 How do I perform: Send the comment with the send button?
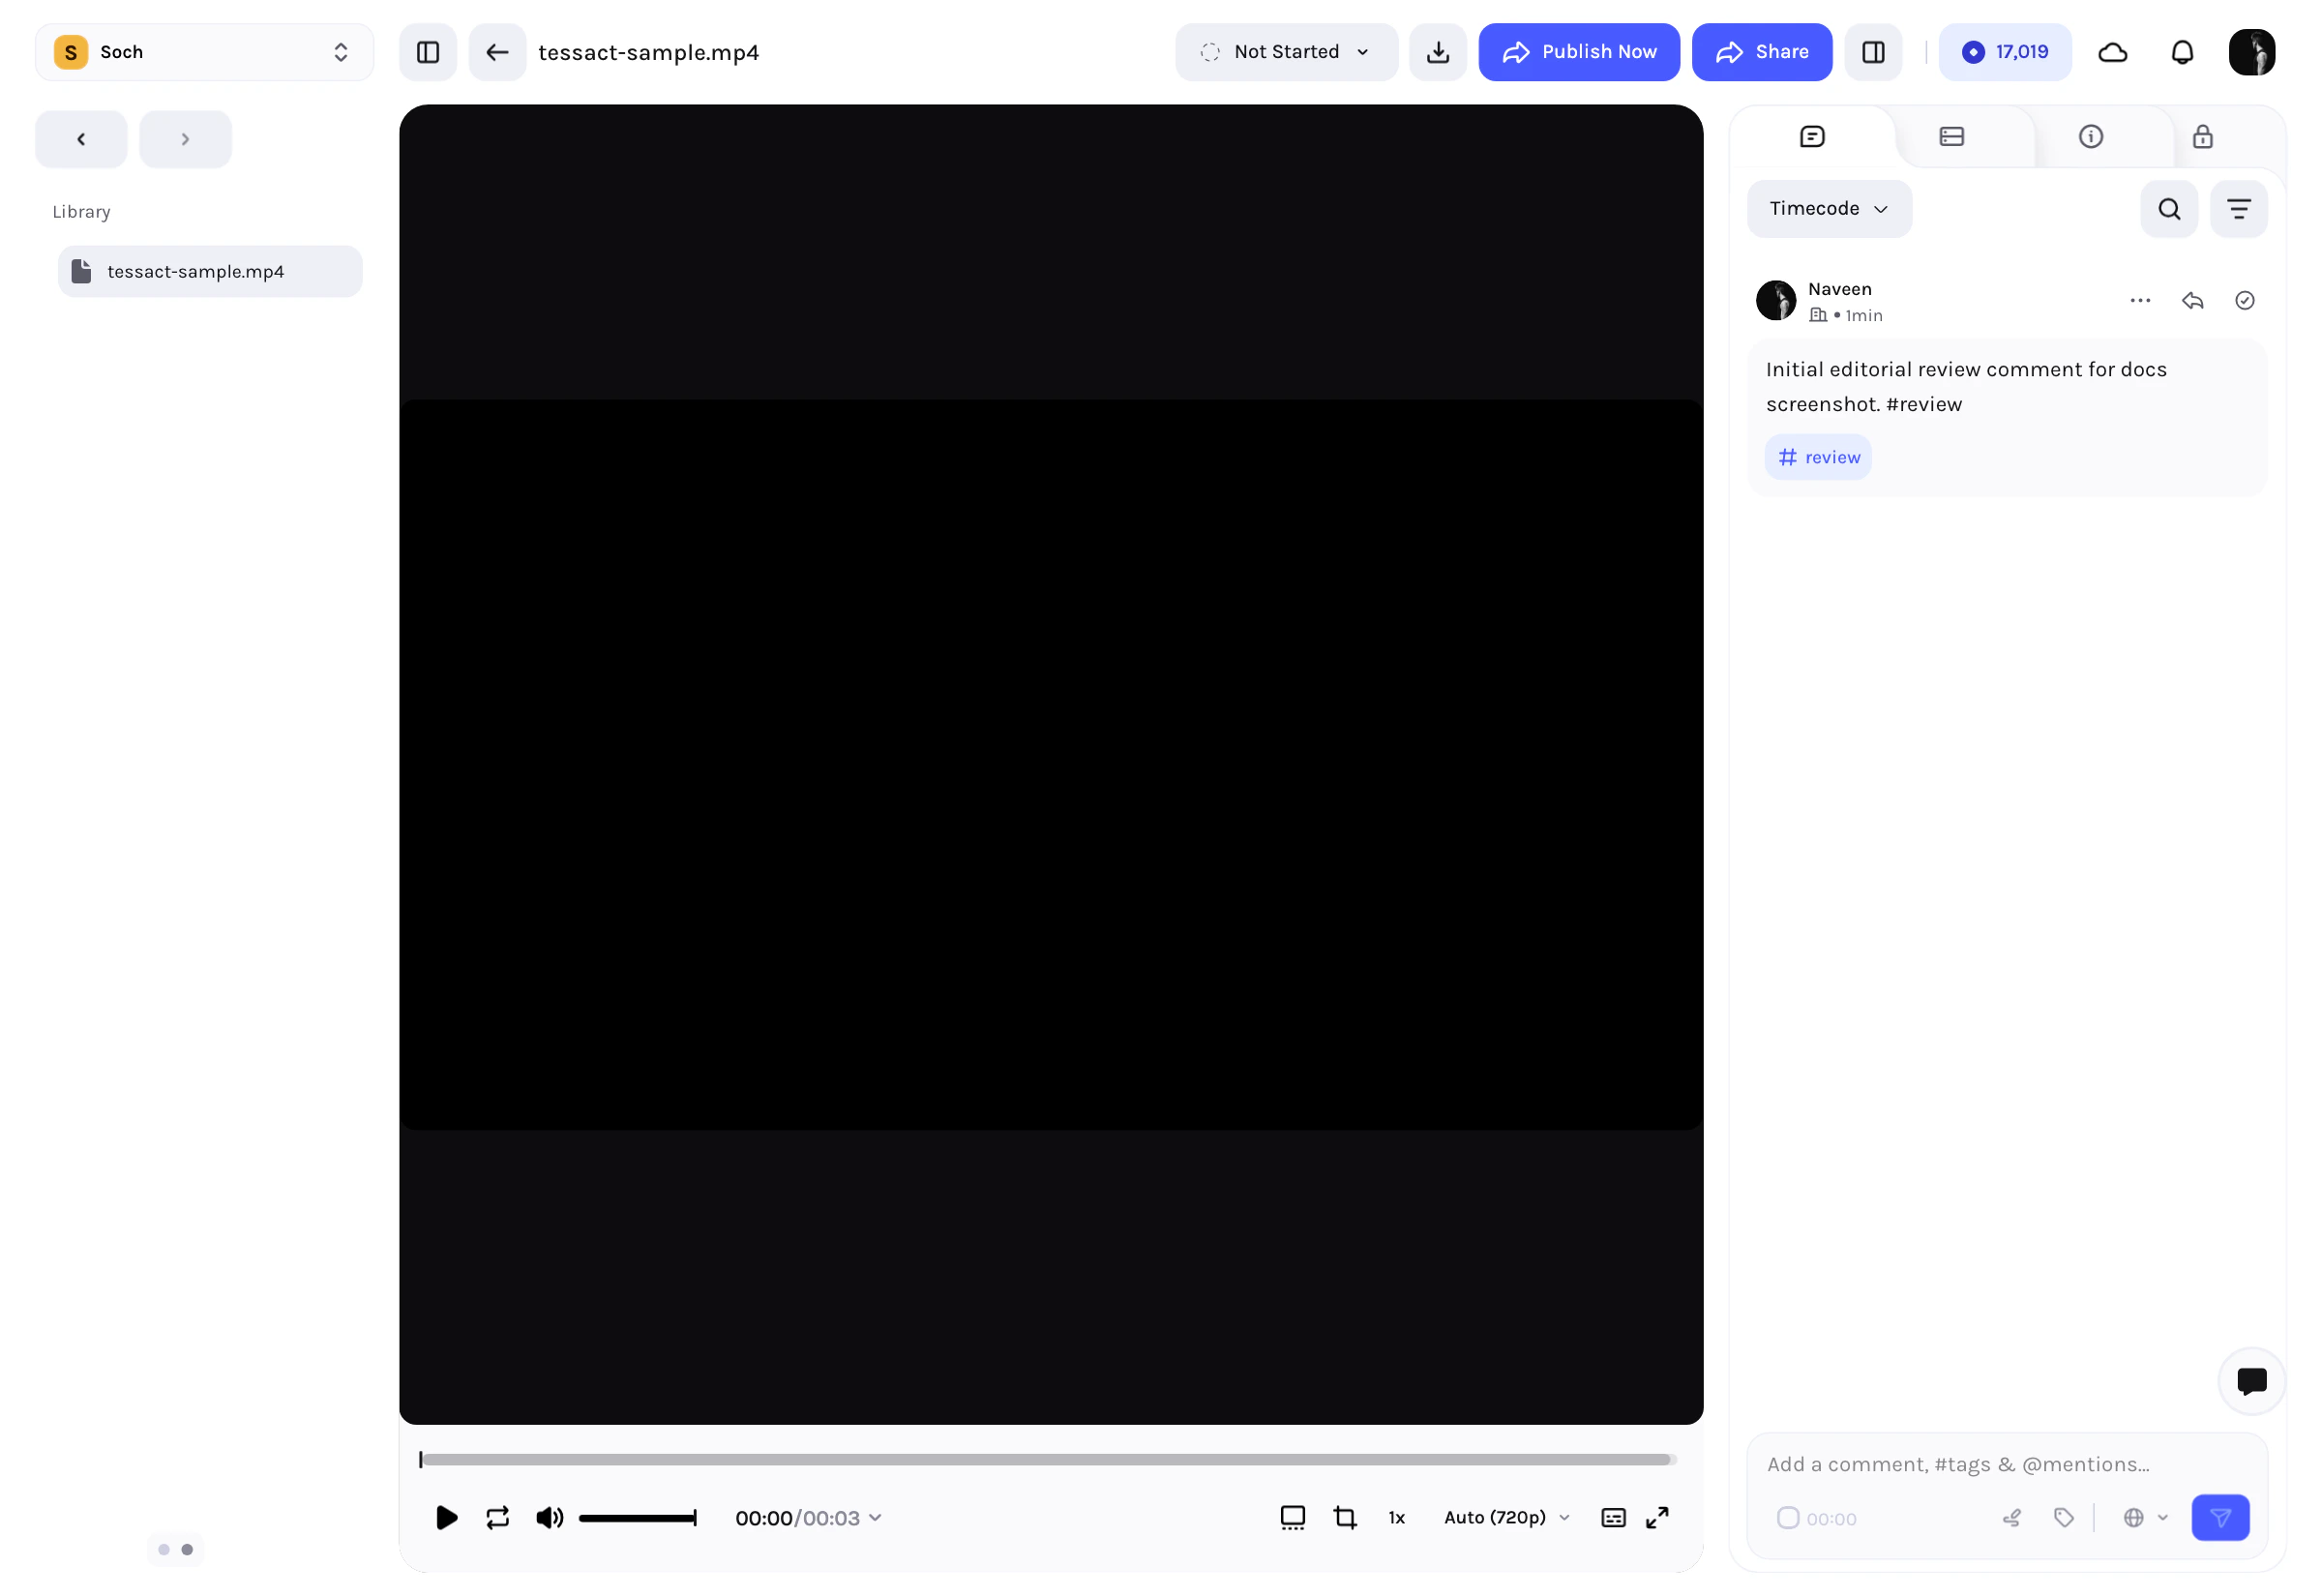coord(2220,1518)
